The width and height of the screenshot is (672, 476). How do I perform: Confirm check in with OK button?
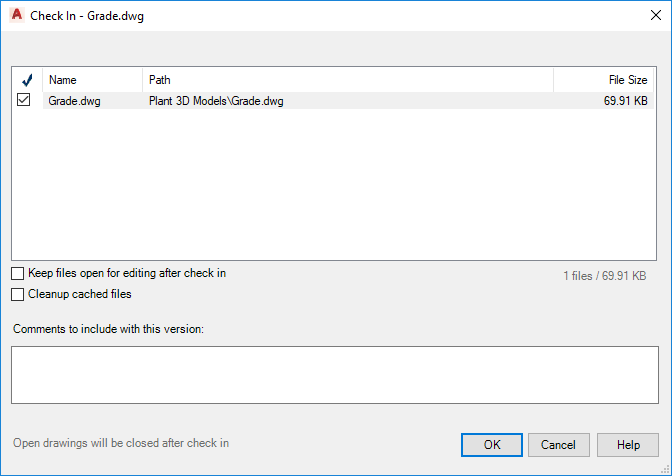tap(492, 445)
